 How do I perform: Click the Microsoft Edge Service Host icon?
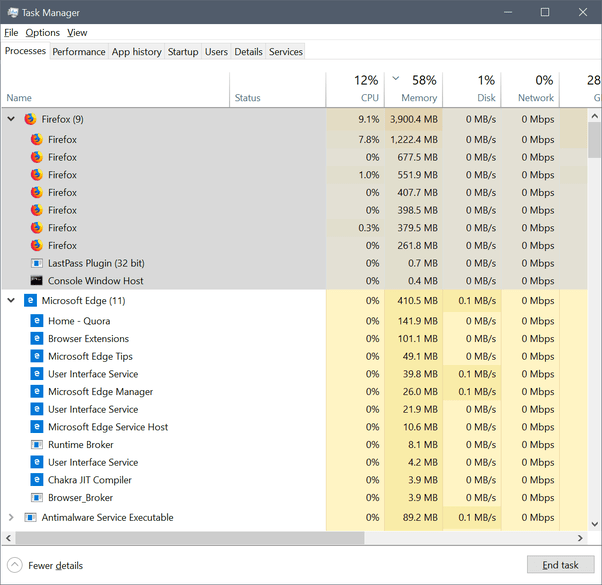36,426
